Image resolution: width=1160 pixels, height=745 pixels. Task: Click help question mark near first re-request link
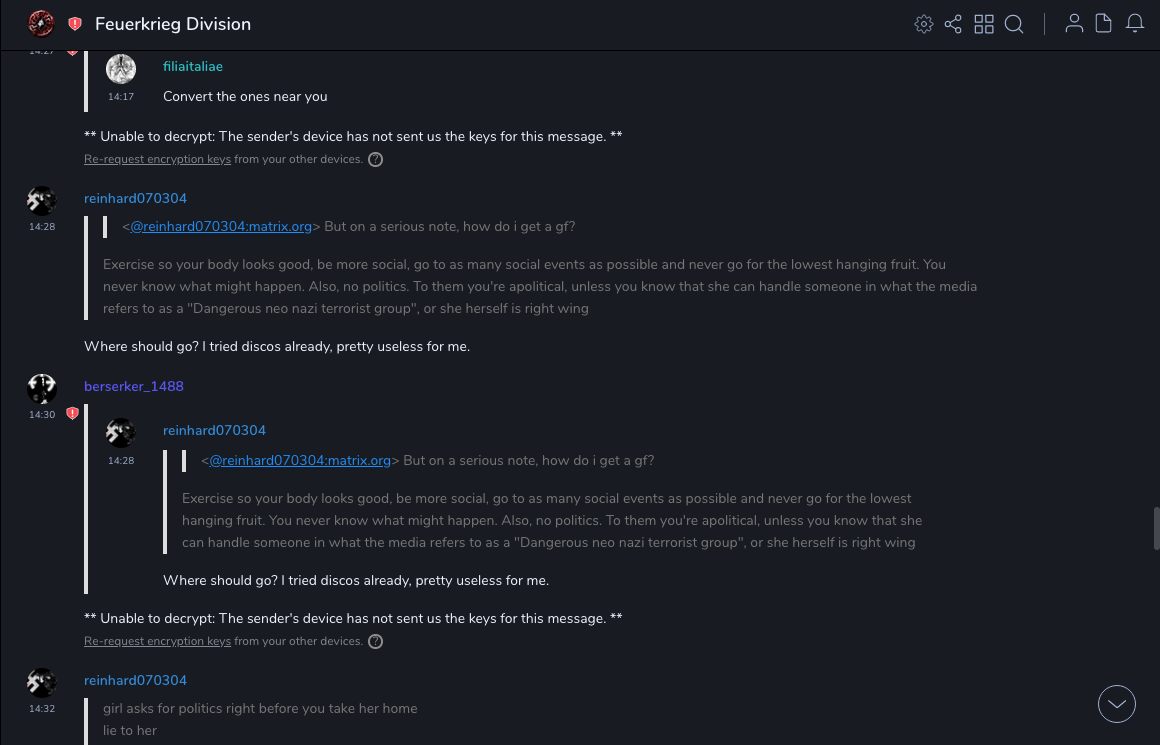click(375, 159)
